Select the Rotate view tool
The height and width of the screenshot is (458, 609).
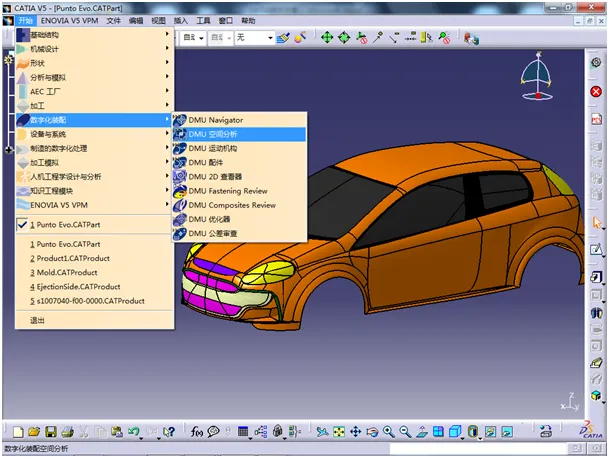pos(371,432)
